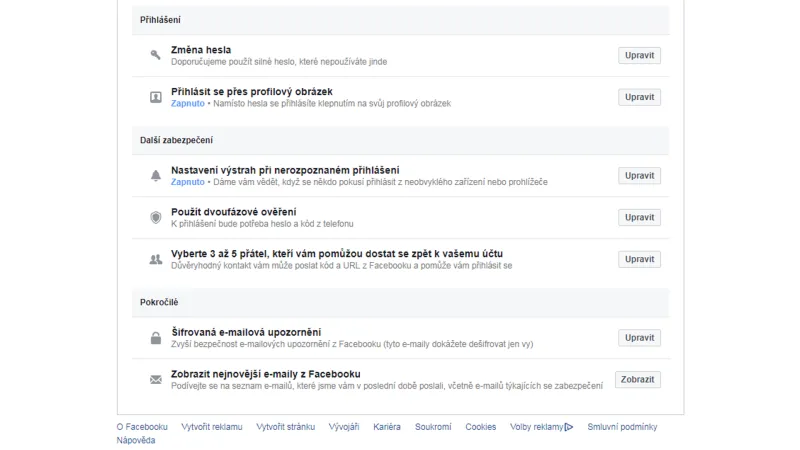Edit unrecognized login alert settings
The width and height of the screenshot is (800, 450).
coord(639,176)
